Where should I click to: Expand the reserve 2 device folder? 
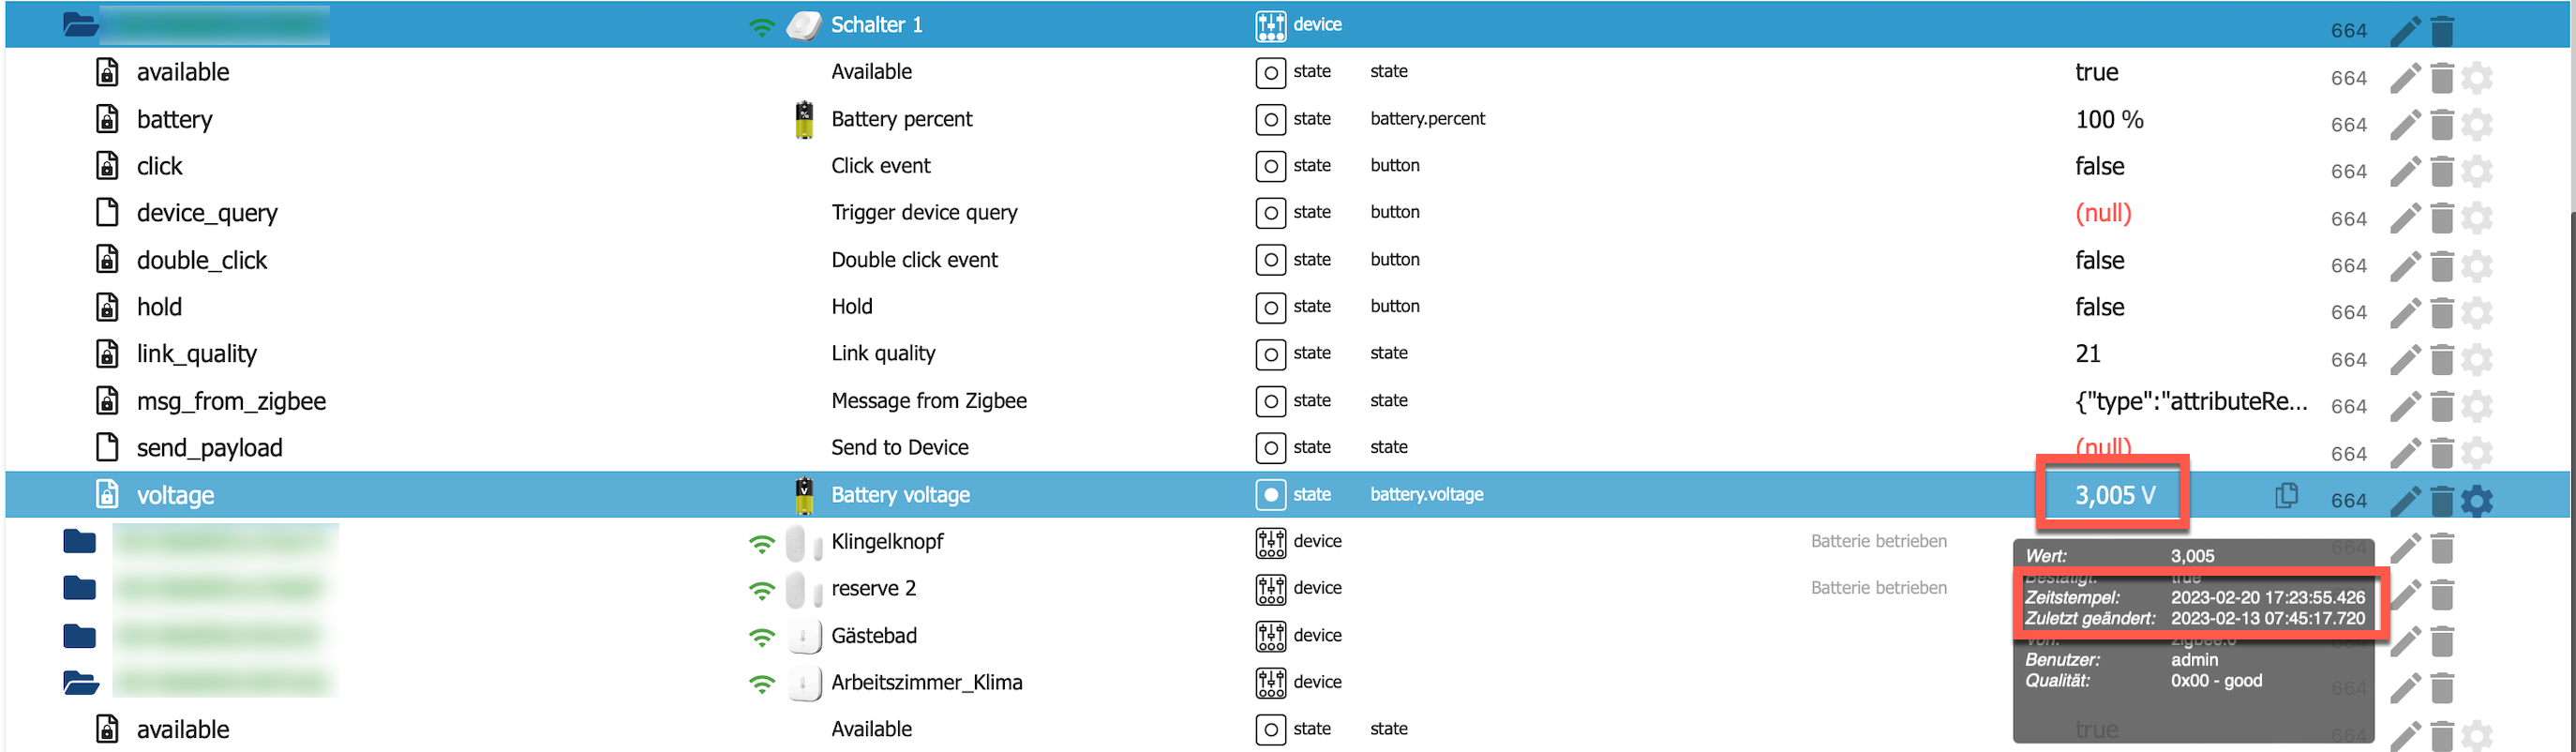80,588
